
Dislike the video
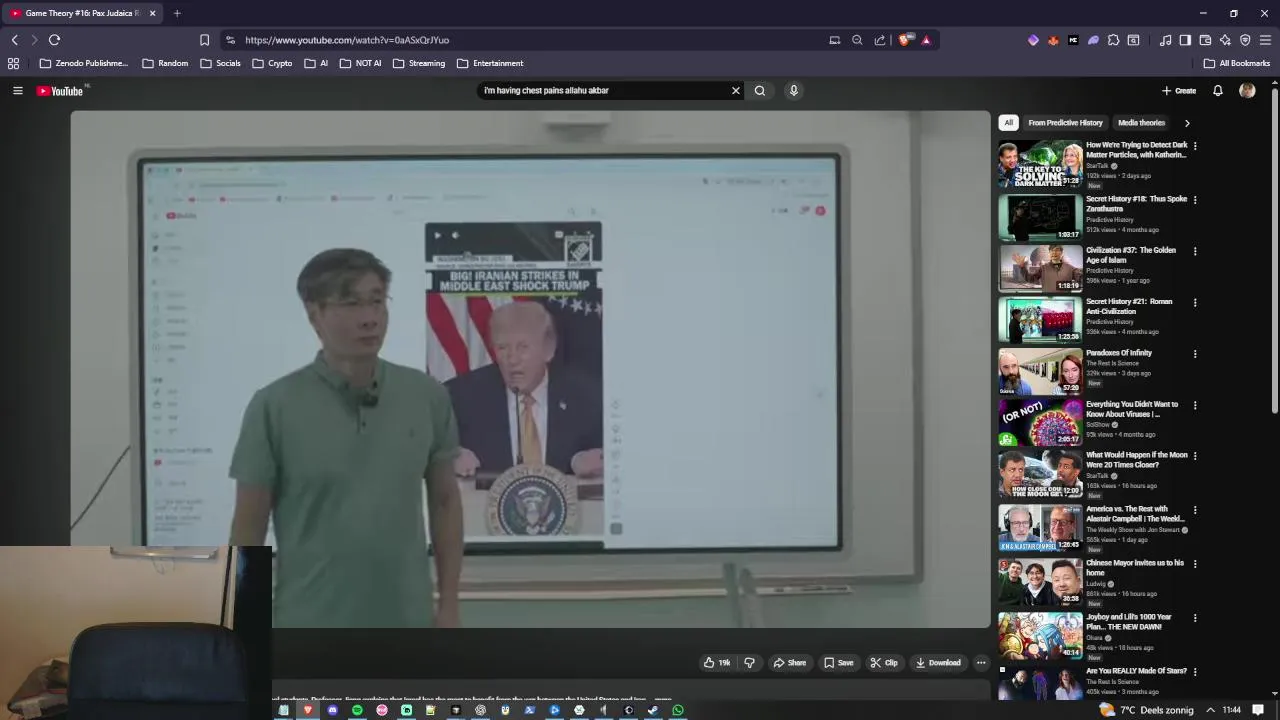pyautogui.click(x=750, y=663)
